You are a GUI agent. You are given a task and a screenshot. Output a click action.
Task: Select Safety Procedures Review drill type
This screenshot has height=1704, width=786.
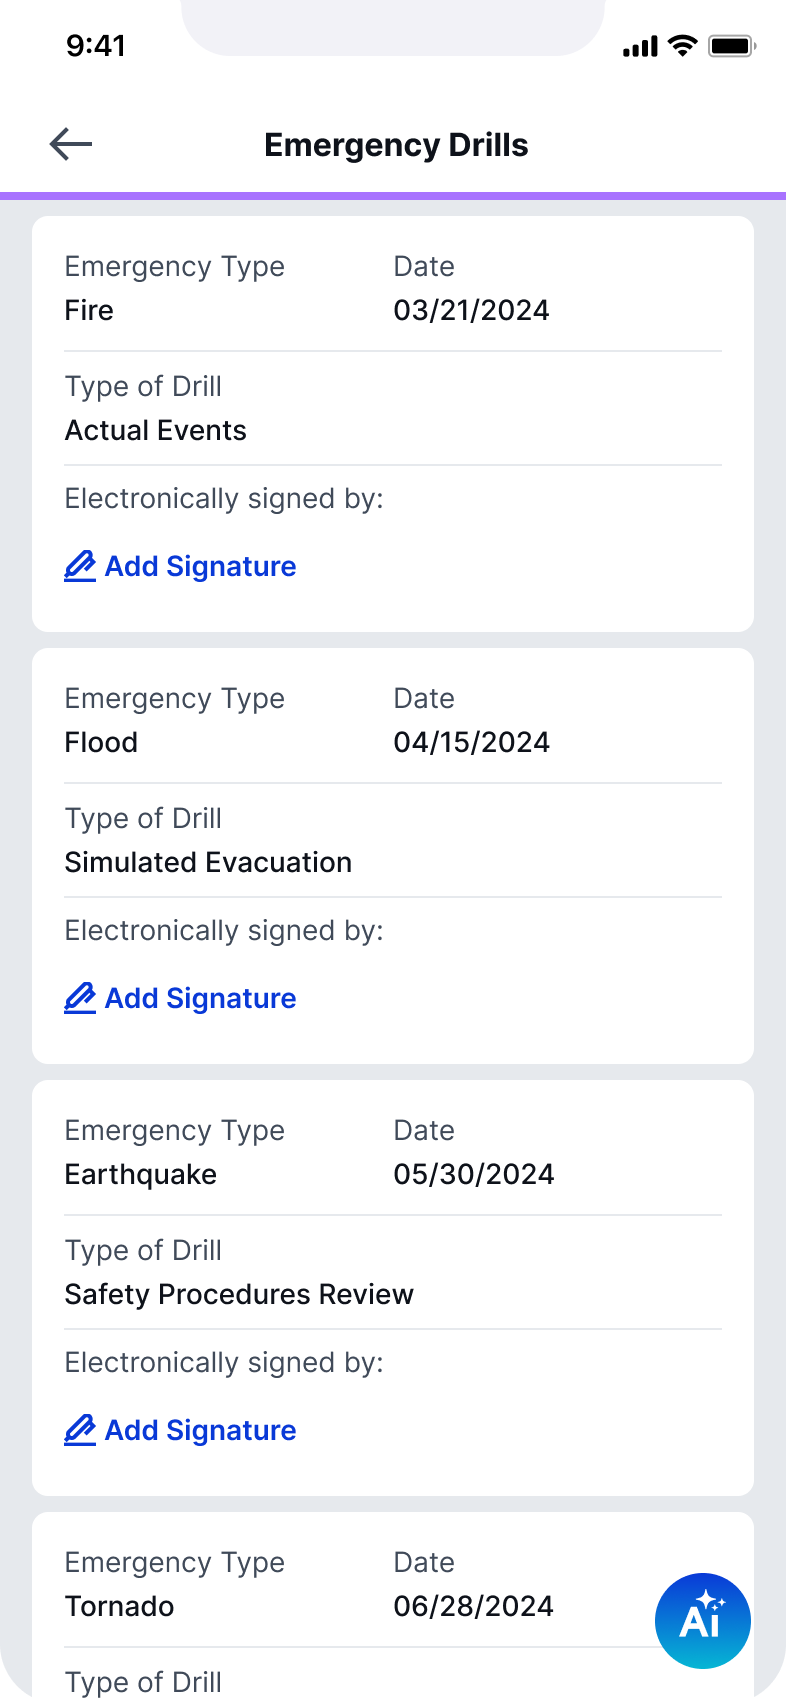coord(239,1294)
